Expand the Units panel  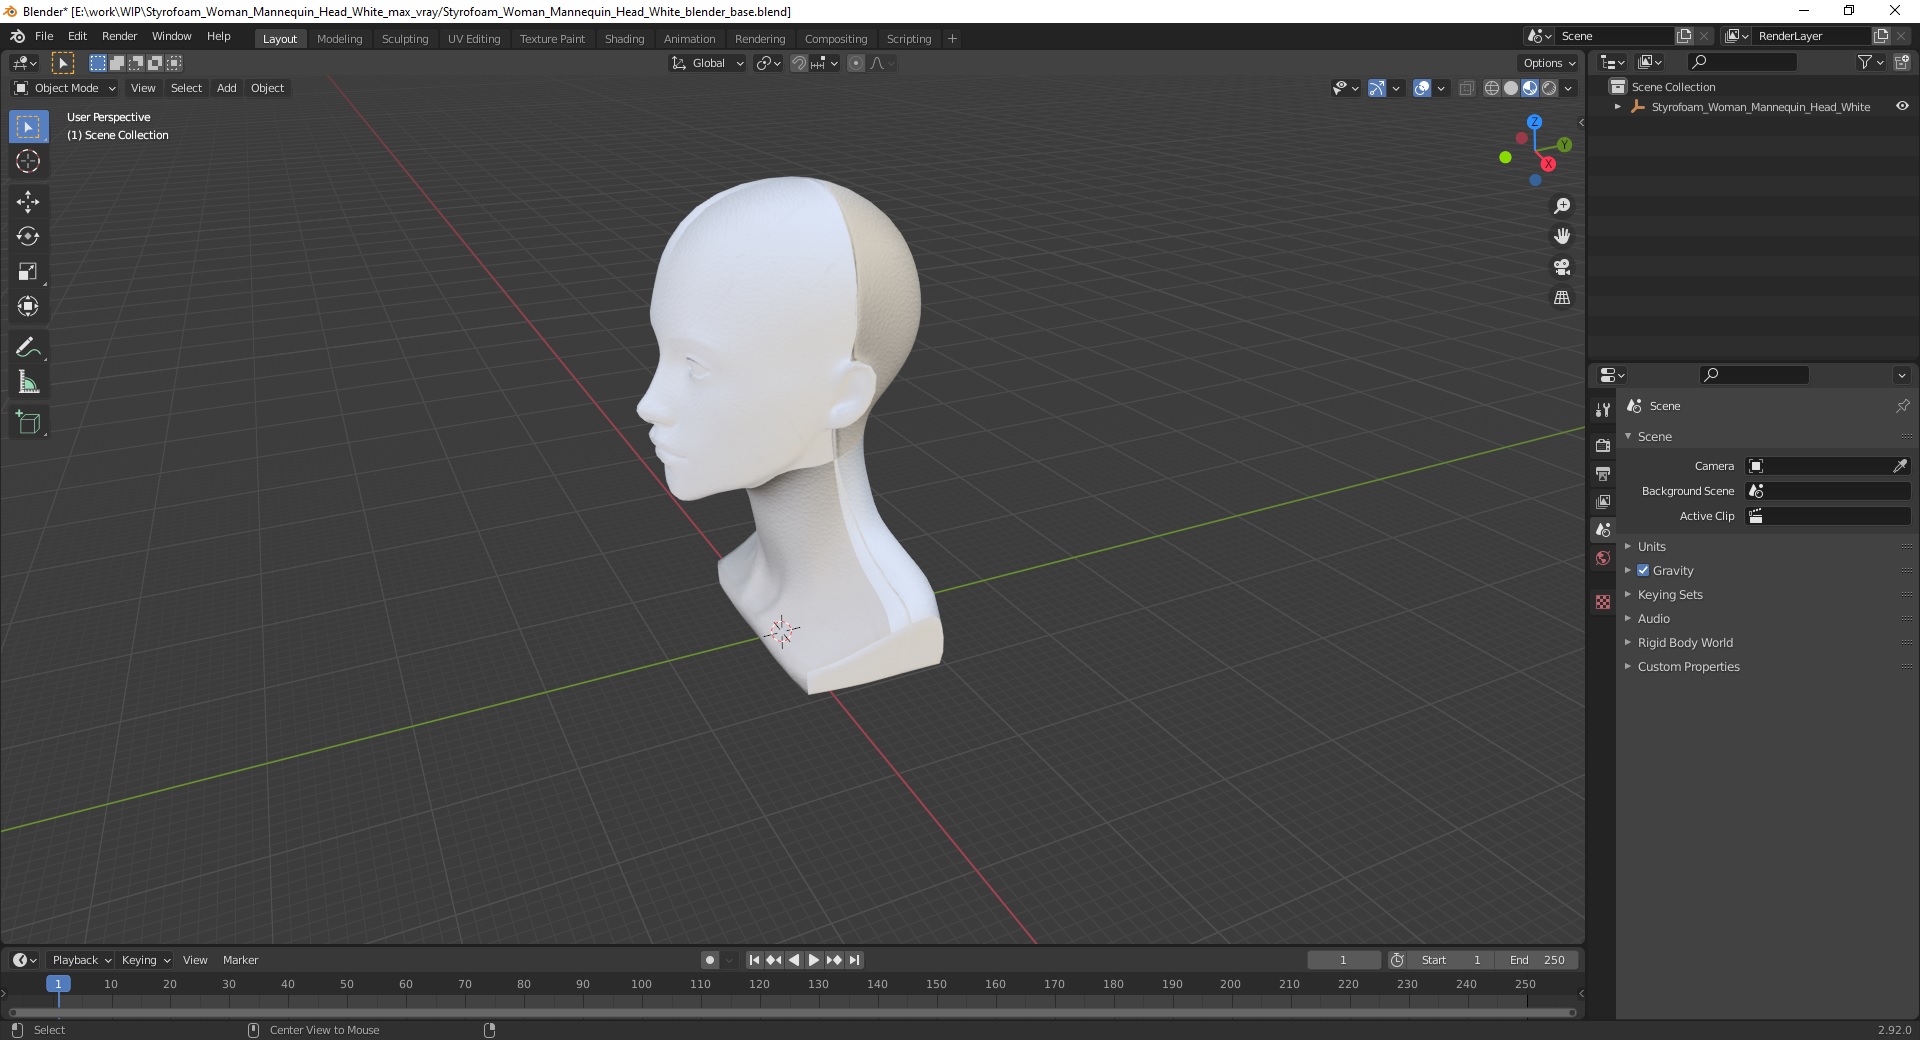[1651, 546]
